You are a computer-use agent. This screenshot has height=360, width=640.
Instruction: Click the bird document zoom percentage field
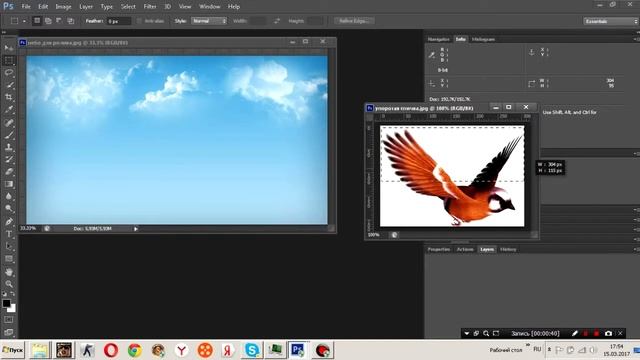(x=373, y=235)
